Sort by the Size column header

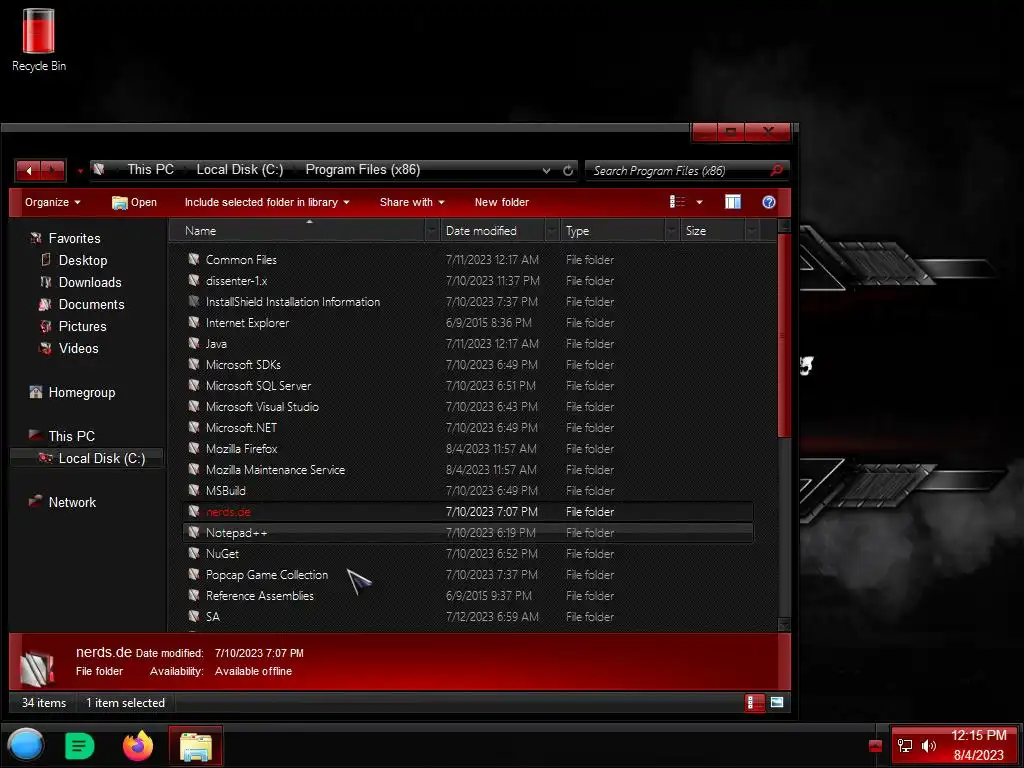[712, 231]
